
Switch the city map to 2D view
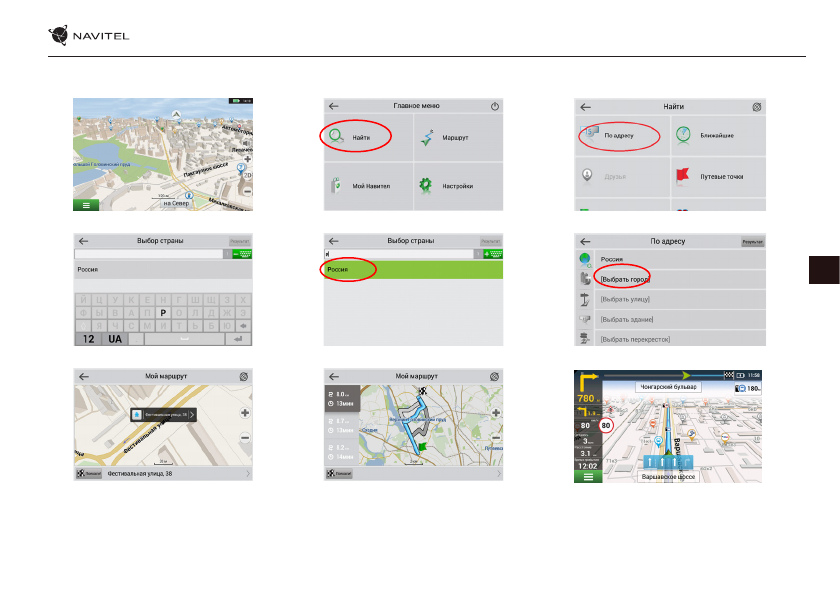click(247, 175)
